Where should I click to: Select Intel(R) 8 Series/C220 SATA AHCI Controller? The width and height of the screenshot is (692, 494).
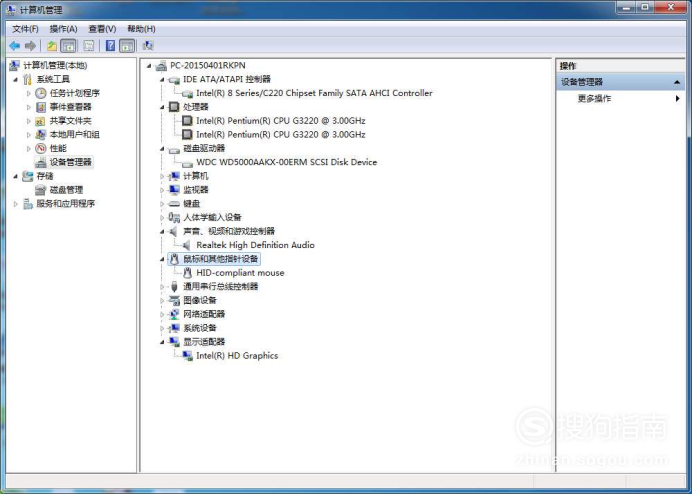[x=314, y=93]
